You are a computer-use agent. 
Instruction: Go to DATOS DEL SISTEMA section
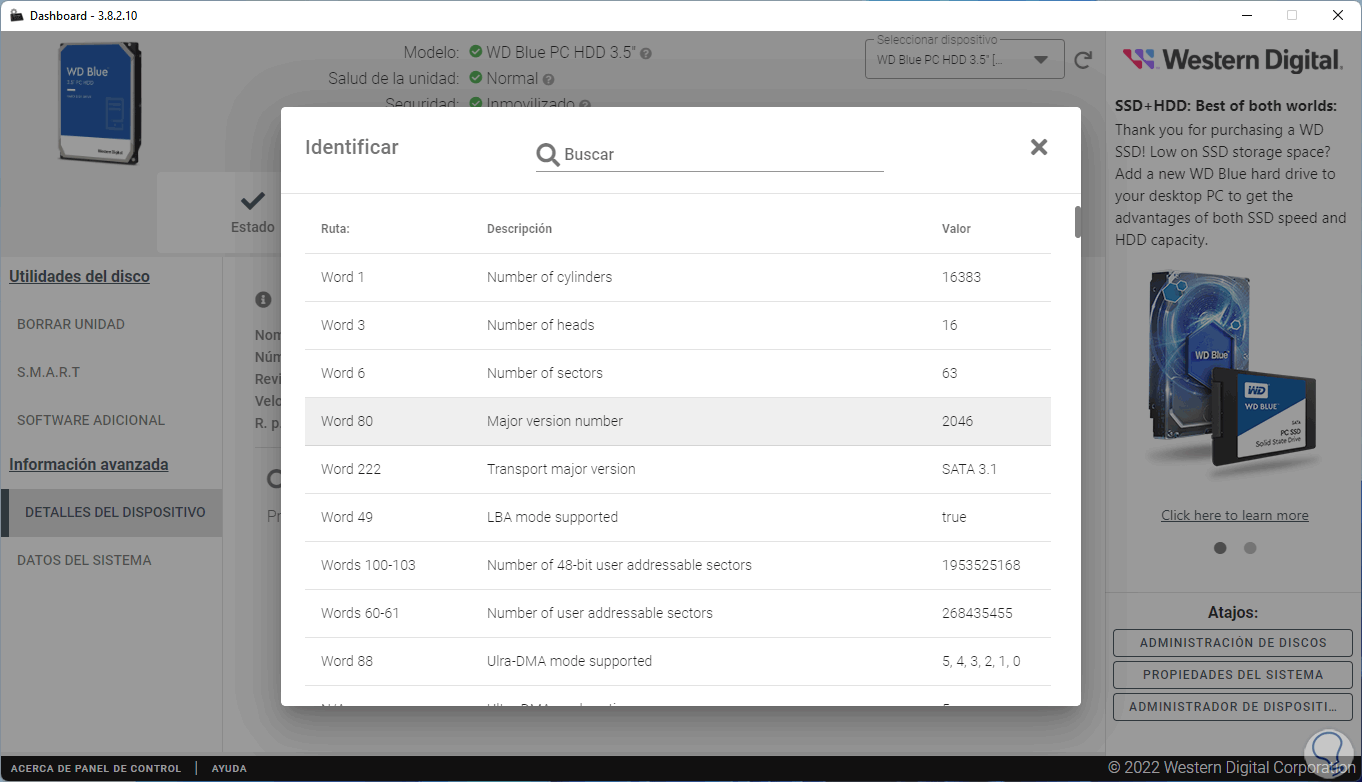tap(84, 560)
